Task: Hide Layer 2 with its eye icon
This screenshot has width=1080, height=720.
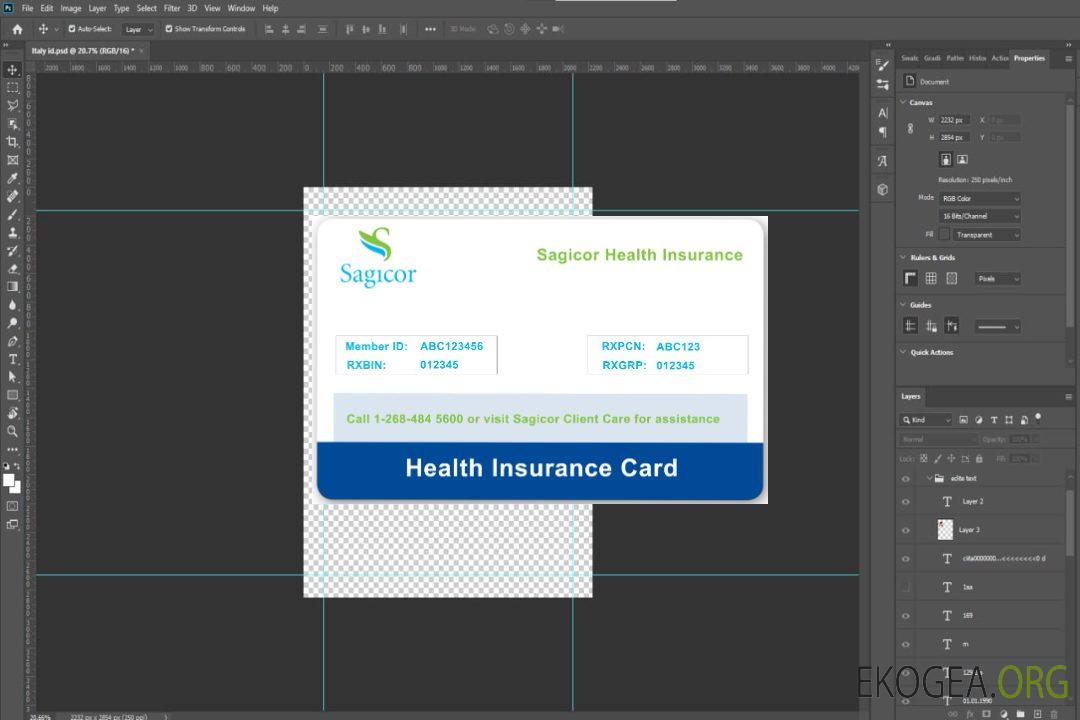Action: tap(906, 502)
